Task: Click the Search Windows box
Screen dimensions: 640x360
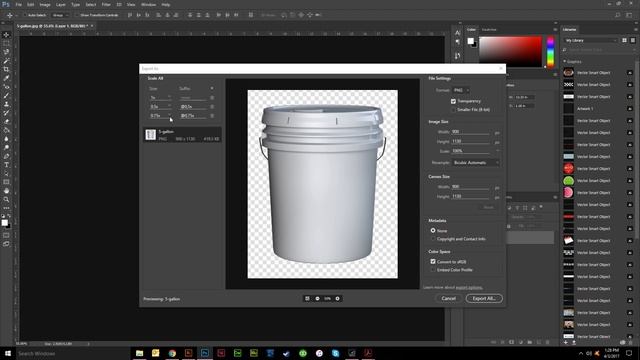Action: coord(73,353)
